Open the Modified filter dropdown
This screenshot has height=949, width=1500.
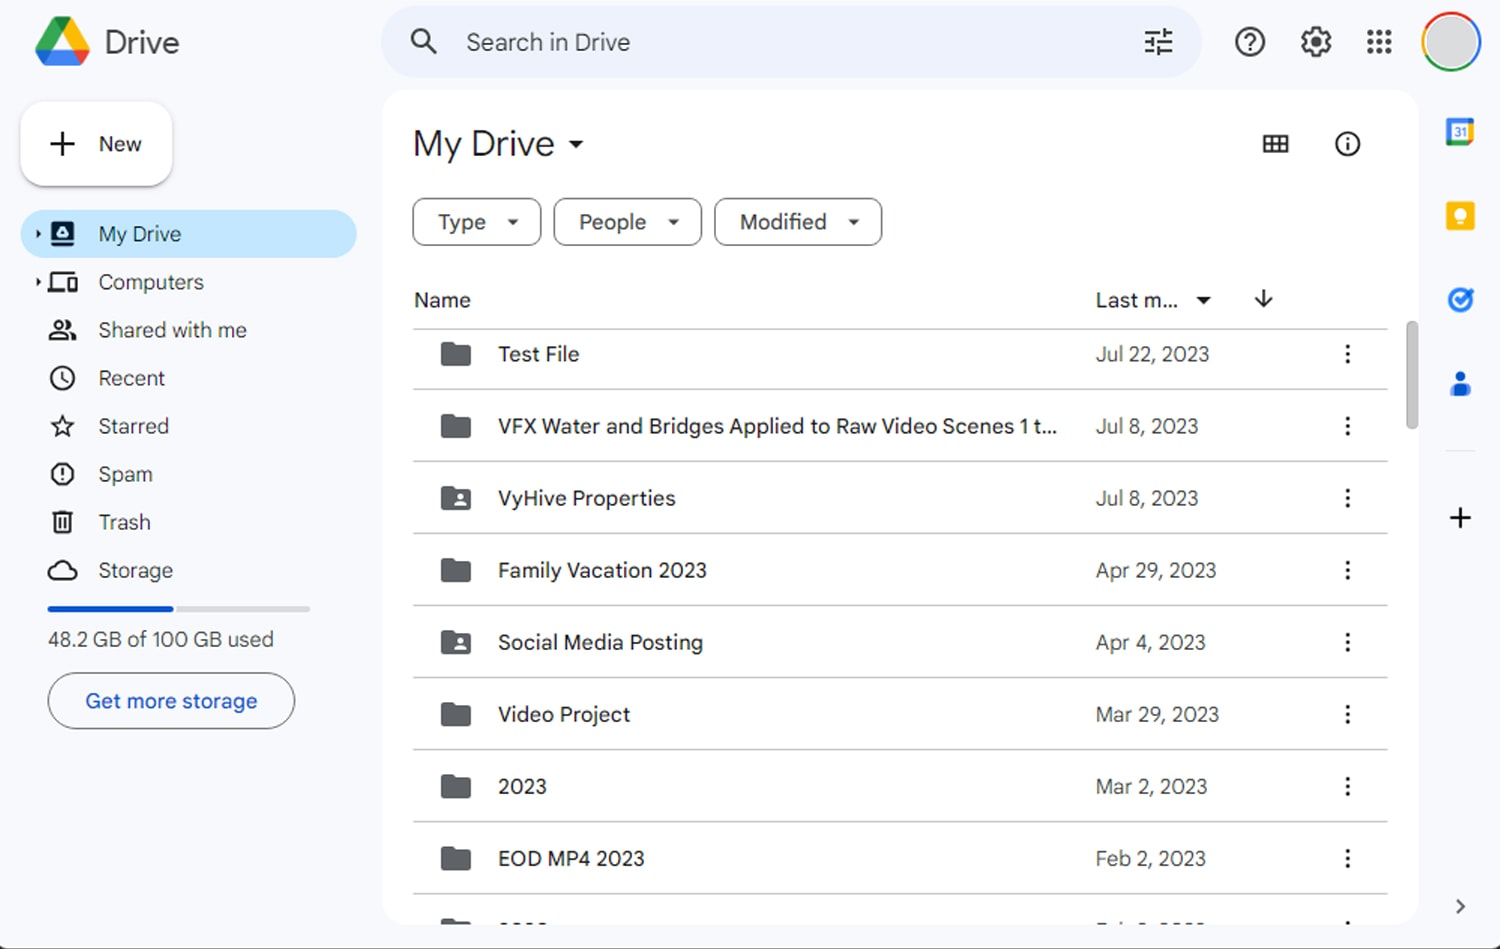tap(797, 222)
